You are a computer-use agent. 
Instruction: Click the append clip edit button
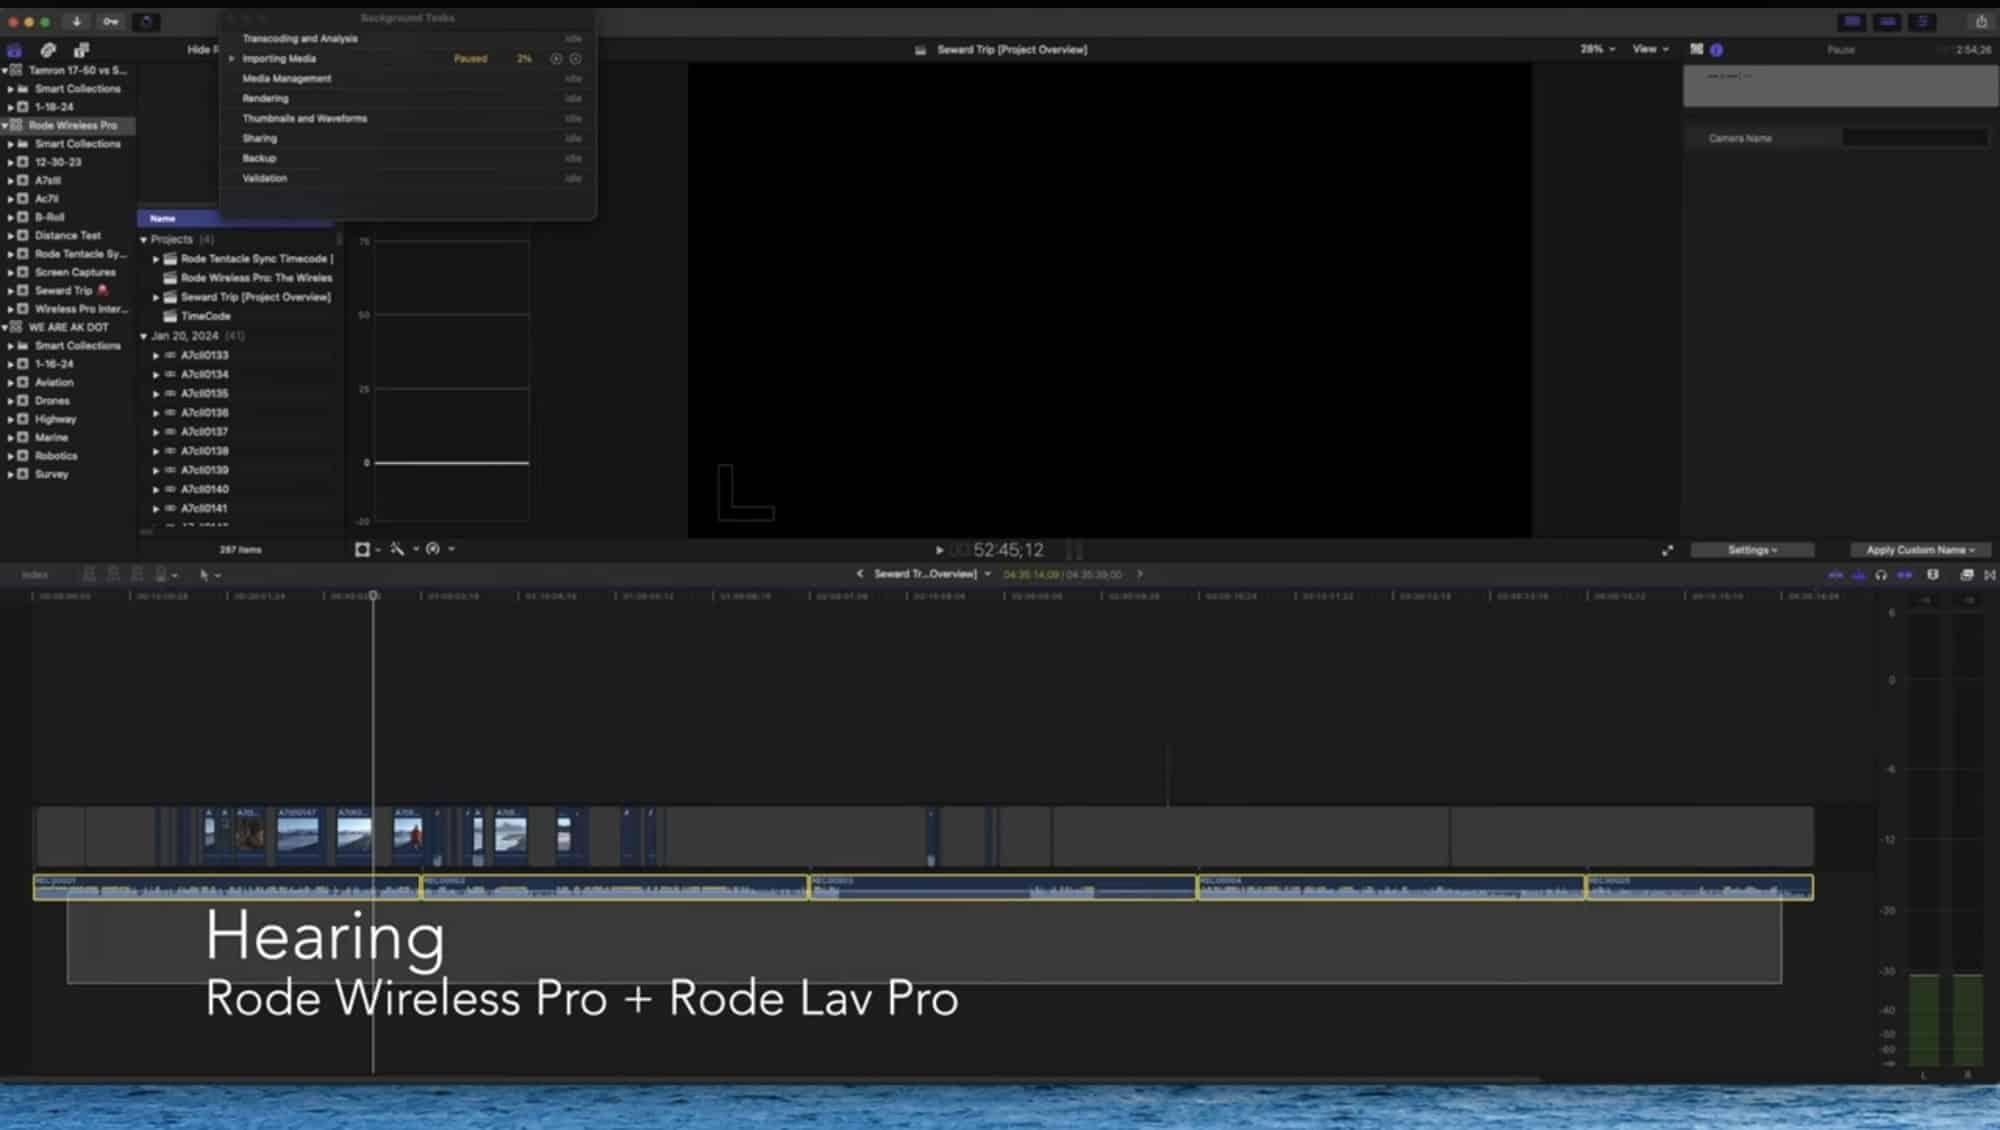[x=137, y=575]
